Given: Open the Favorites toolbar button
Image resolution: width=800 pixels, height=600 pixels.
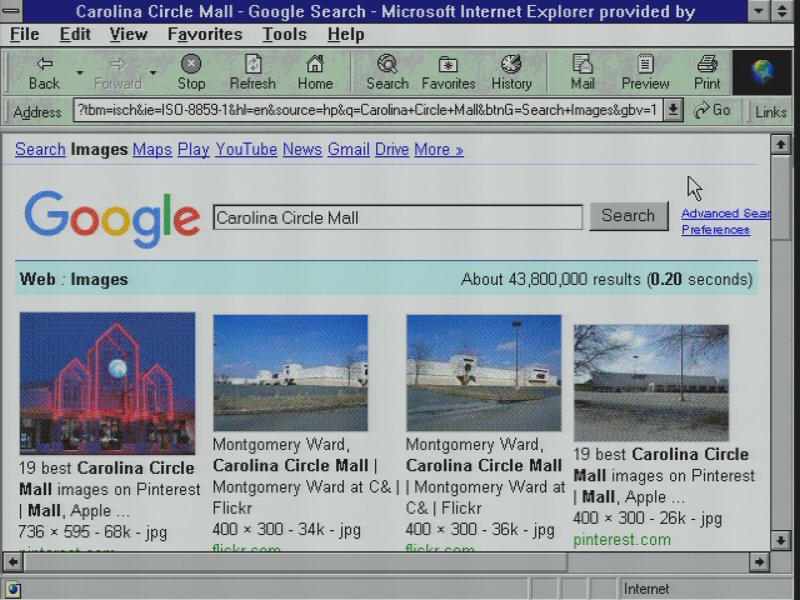Looking at the screenshot, I should click(x=448, y=73).
